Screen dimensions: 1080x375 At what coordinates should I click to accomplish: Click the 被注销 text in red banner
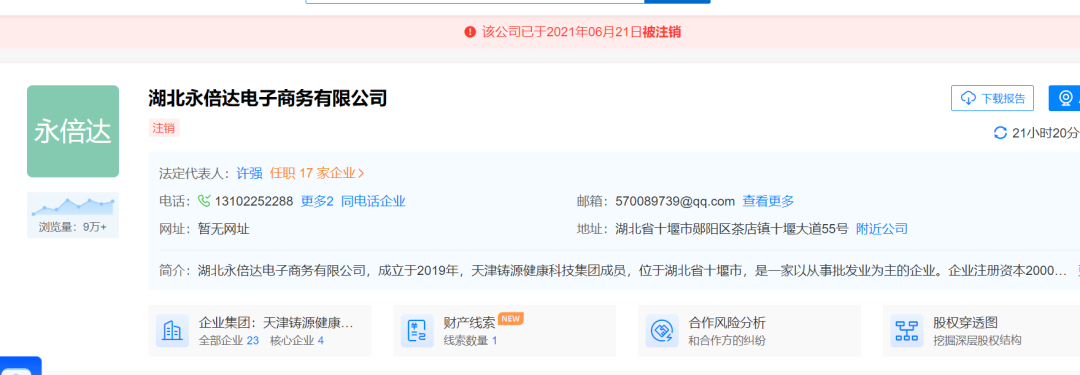[662, 32]
